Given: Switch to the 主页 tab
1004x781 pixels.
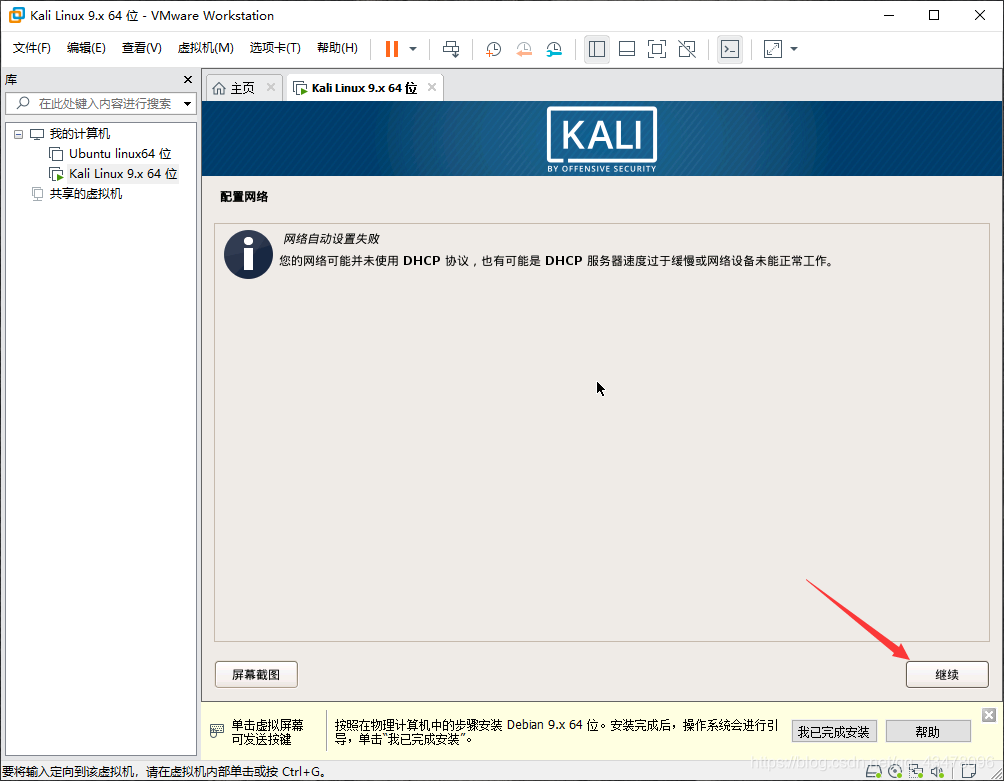Looking at the screenshot, I should click(x=240, y=87).
